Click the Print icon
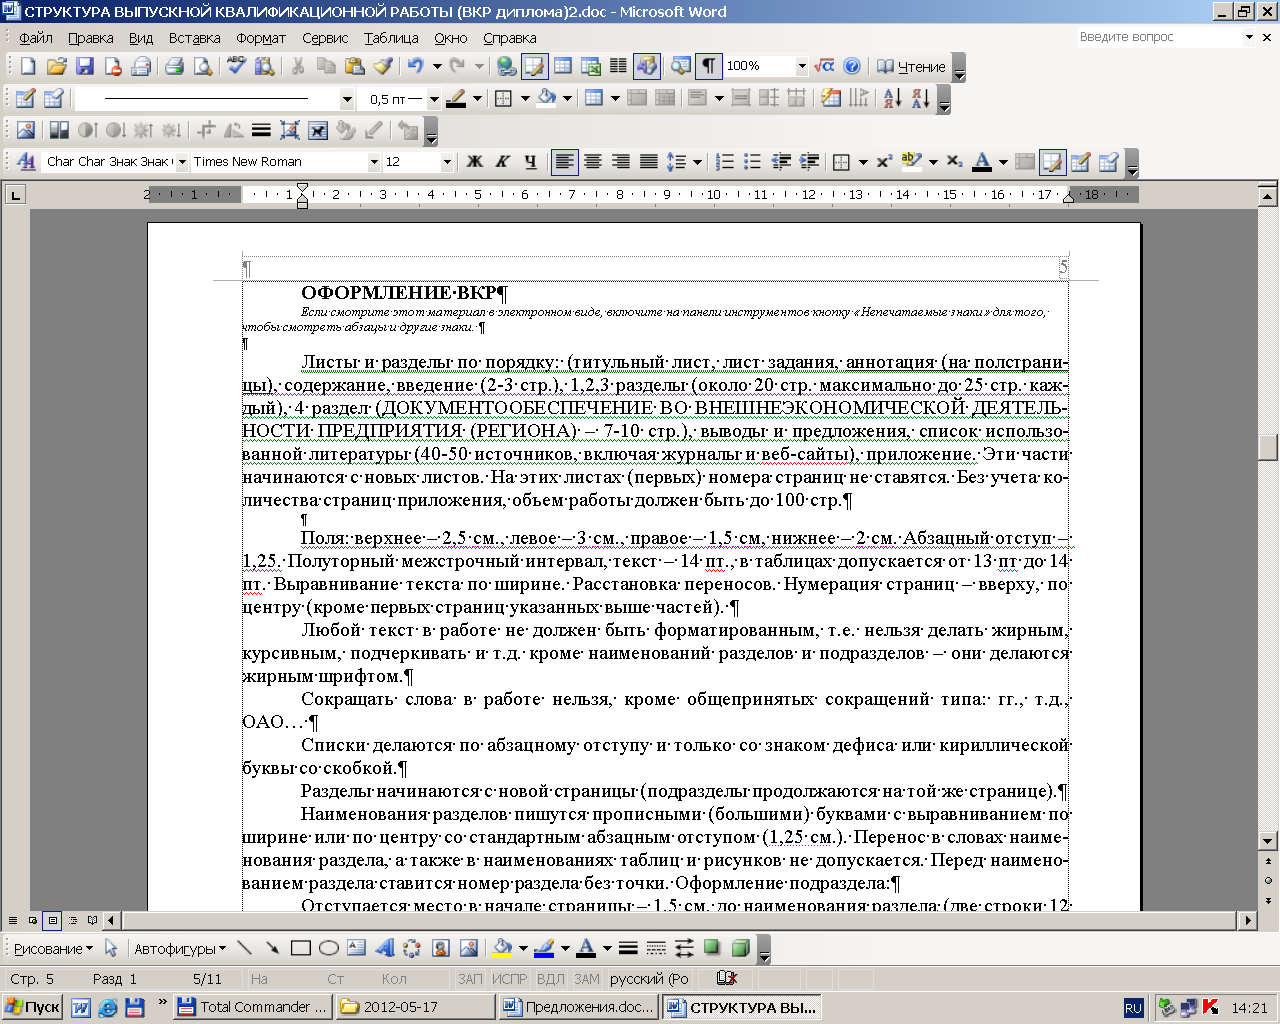The height and width of the screenshot is (1024, 1280). pos(174,67)
